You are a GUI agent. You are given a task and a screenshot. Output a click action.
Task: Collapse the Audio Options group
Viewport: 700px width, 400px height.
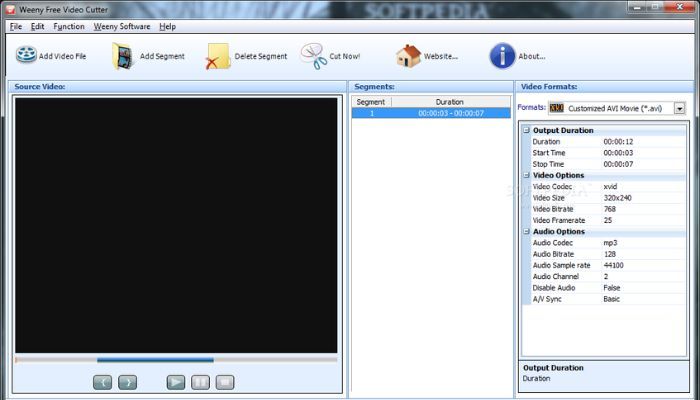coord(526,231)
